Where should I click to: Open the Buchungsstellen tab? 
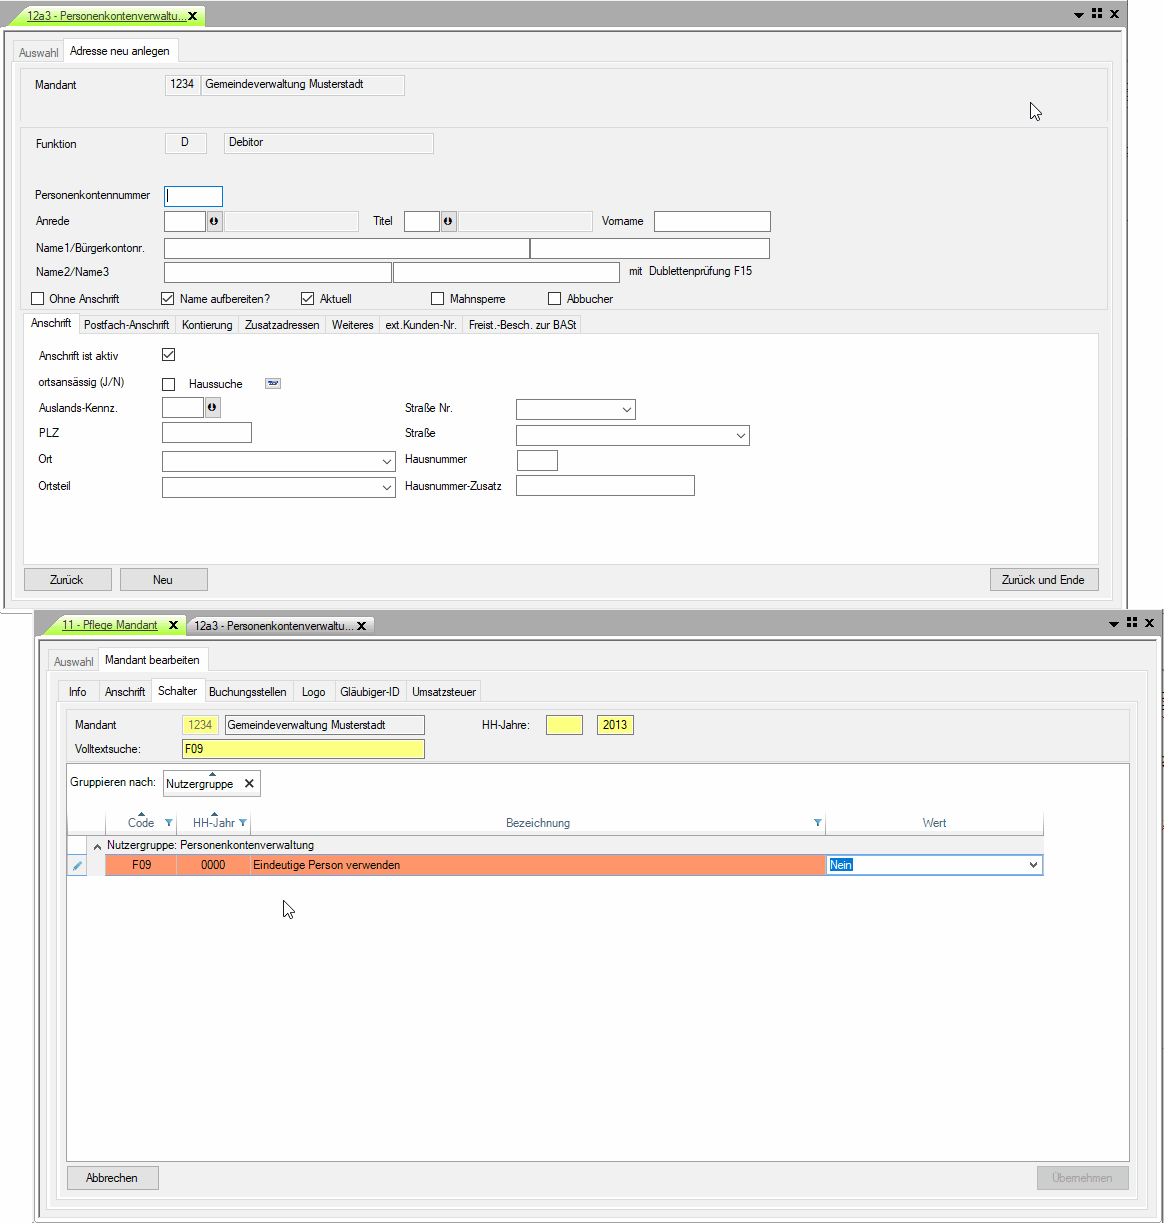coord(247,692)
